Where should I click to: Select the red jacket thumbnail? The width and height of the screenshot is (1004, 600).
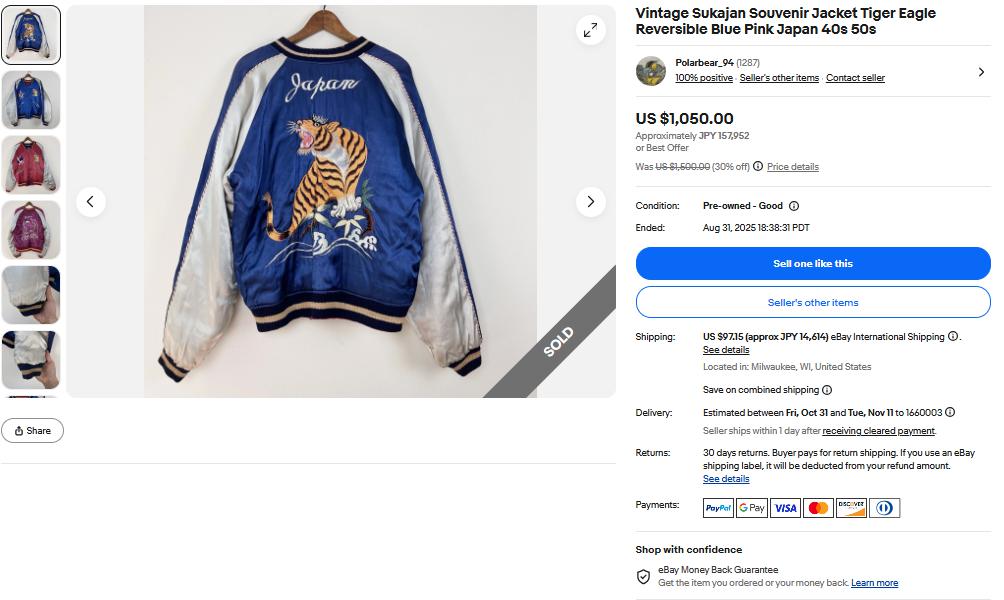(x=31, y=165)
